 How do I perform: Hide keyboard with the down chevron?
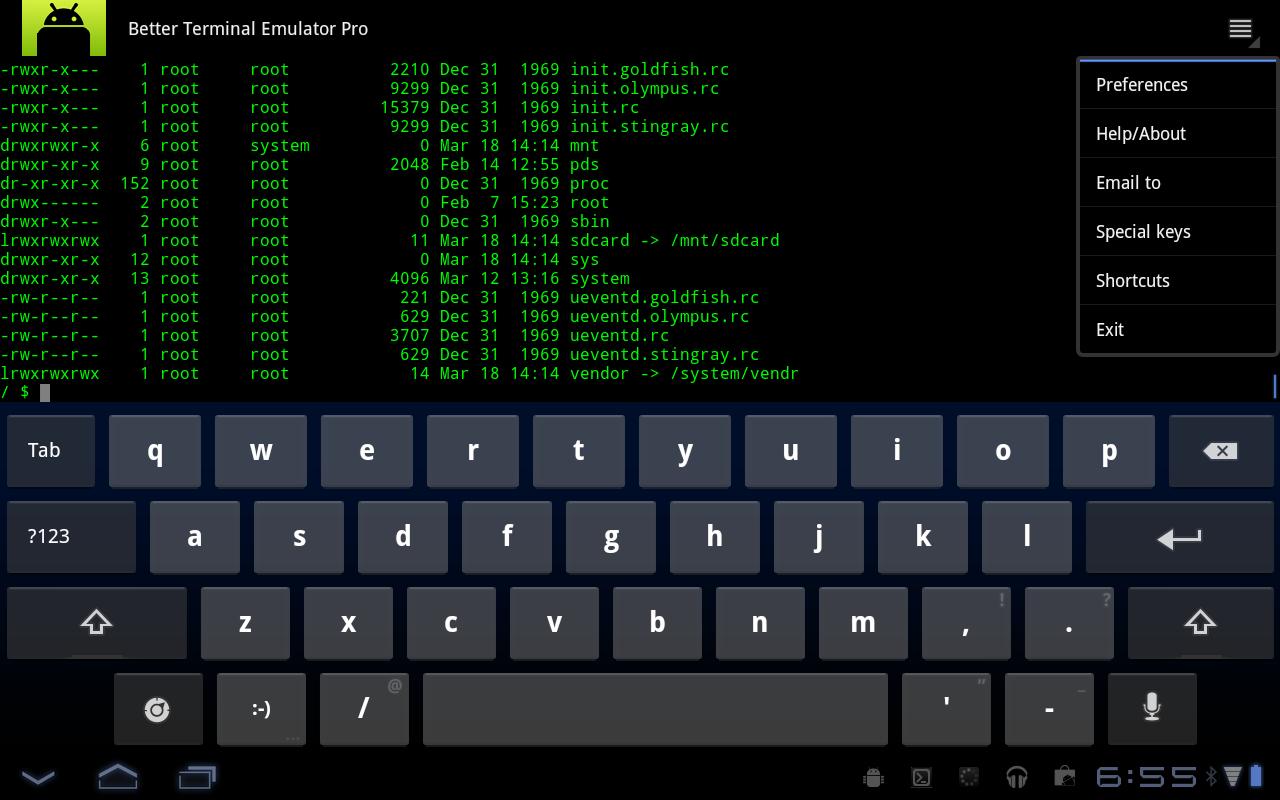click(x=38, y=777)
